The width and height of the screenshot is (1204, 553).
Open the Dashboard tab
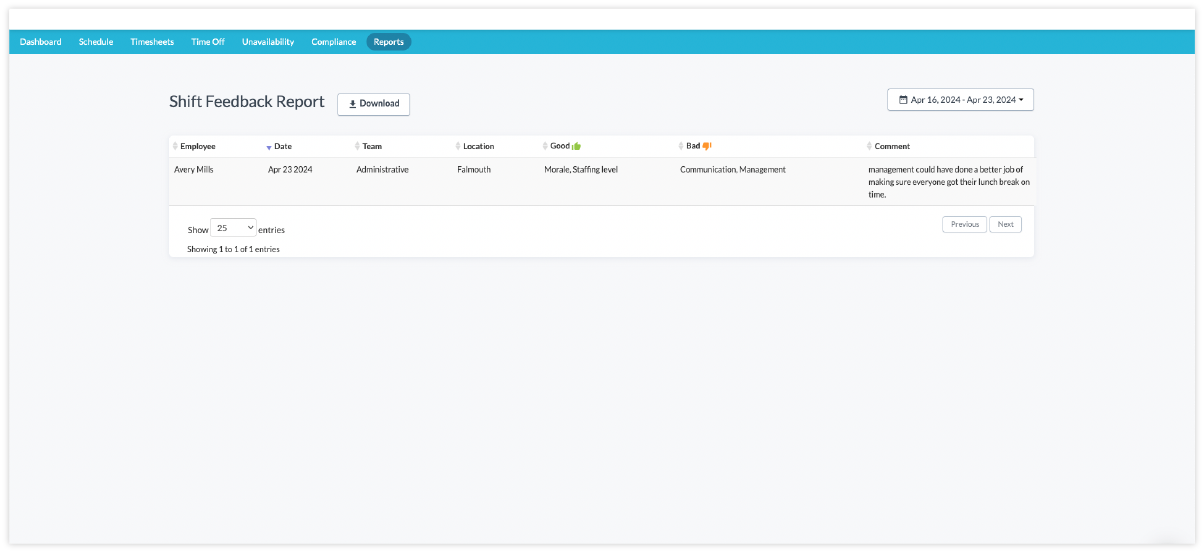point(41,42)
